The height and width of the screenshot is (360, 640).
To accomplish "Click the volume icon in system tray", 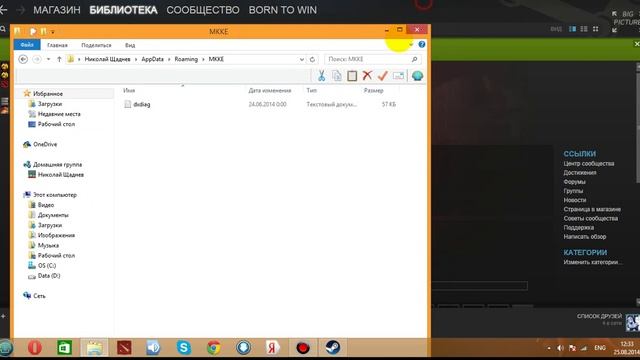I will 560,348.
